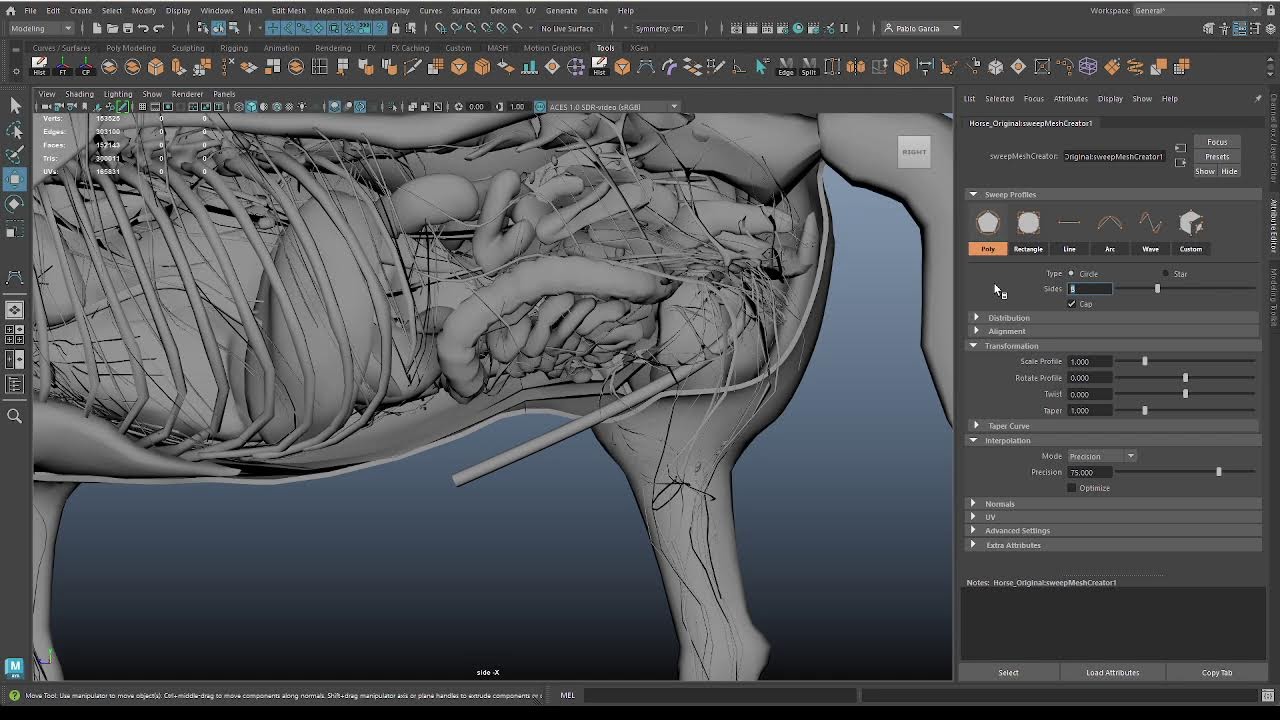Screen dimensions: 1280x720
Task: Expand the Alignment section
Action: (x=1112, y=331)
